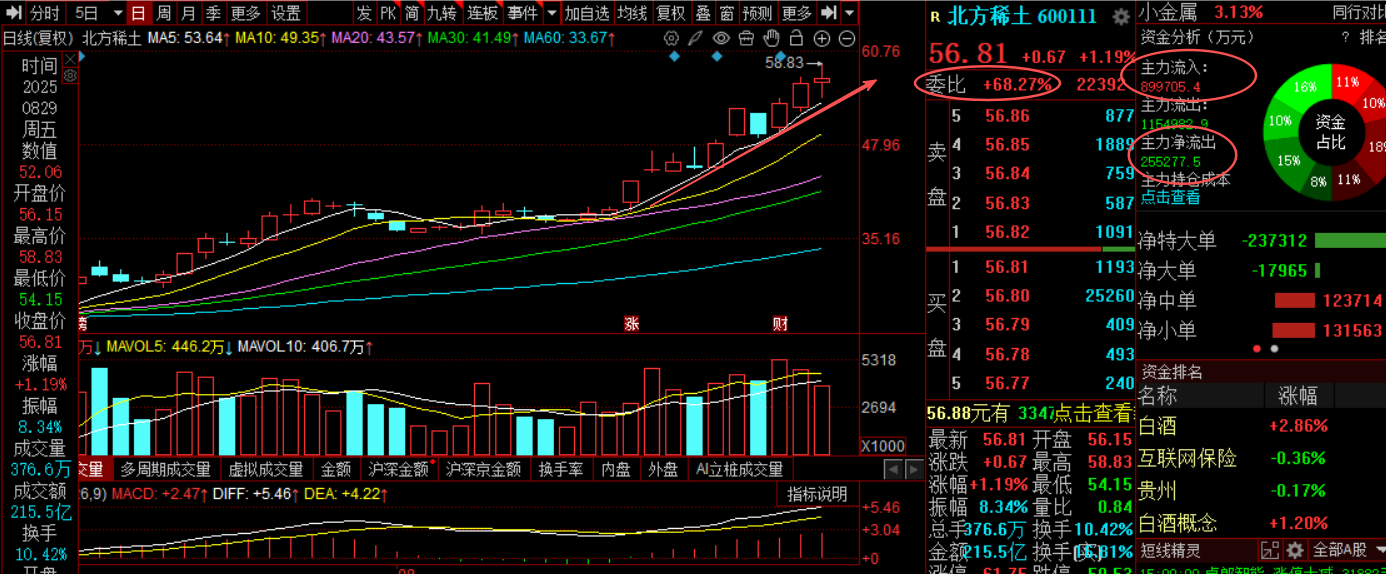Click gear icon beside stock code 600111
Image resolution: width=1386 pixels, height=574 pixels.
click(1121, 17)
